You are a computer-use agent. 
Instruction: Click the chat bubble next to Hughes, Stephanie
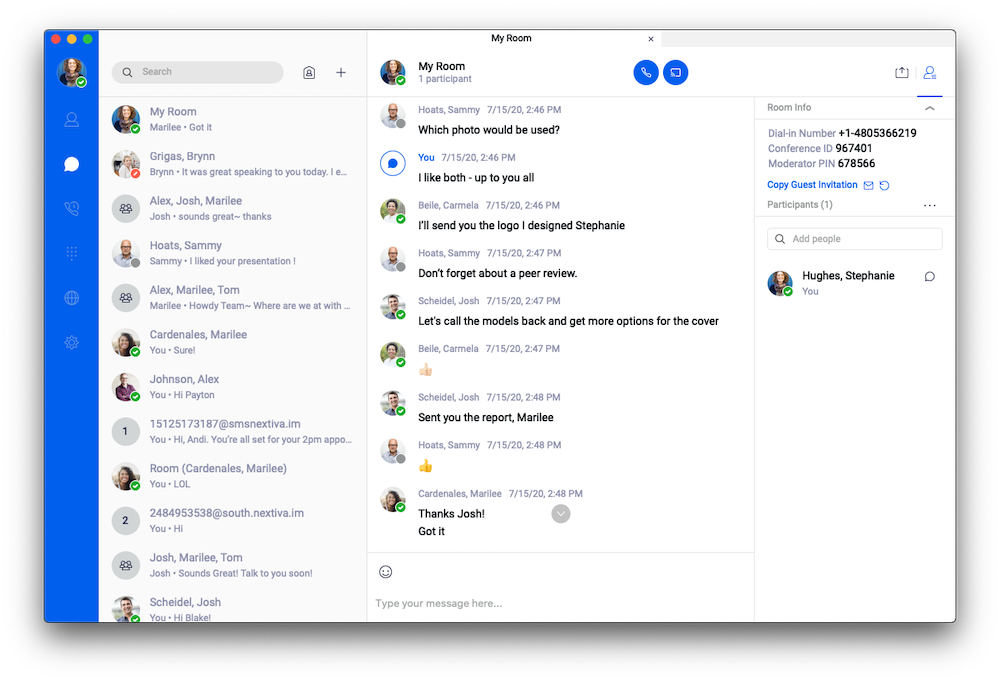[x=930, y=276]
